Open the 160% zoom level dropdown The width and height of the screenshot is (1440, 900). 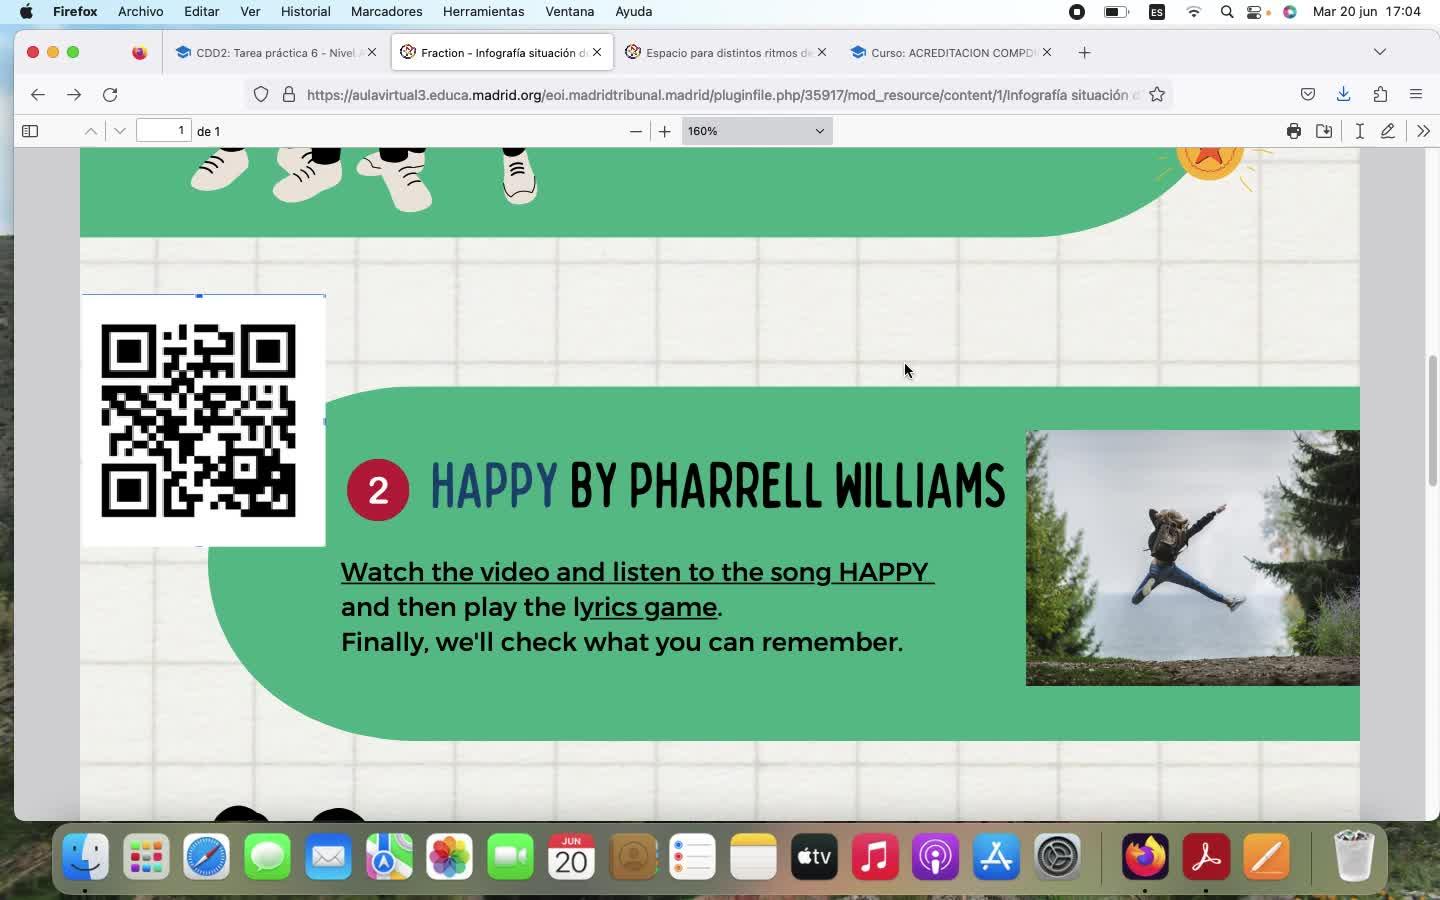pyautogui.click(x=757, y=131)
